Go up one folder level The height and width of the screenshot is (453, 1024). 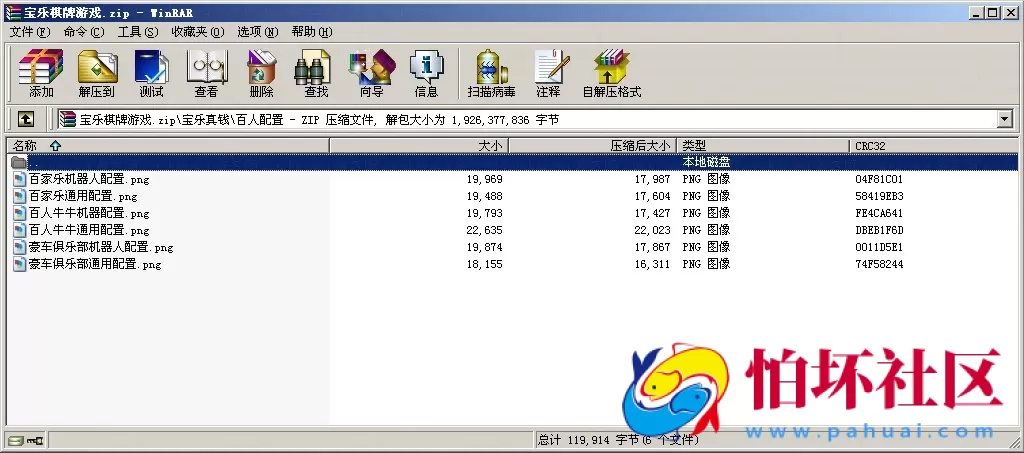tap(25, 119)
